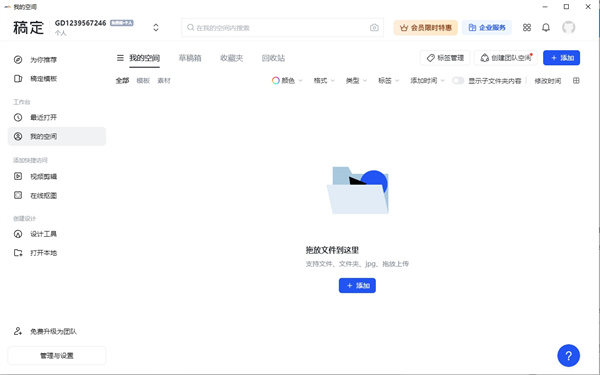Switch to 回收站 tab
The width and height of the screenshot is (600, 375).
pyautogui.click(x=273, y=58)
